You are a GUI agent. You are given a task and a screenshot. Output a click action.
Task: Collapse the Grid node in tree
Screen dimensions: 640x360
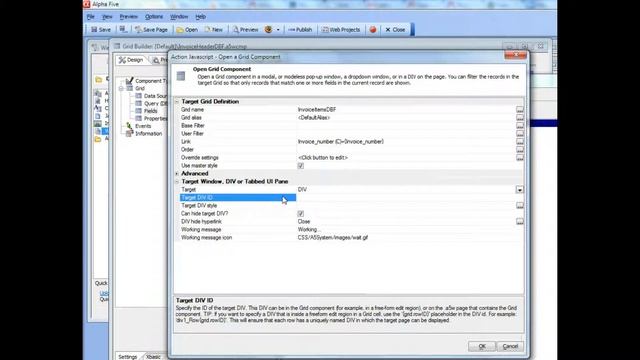pos(121,89)
